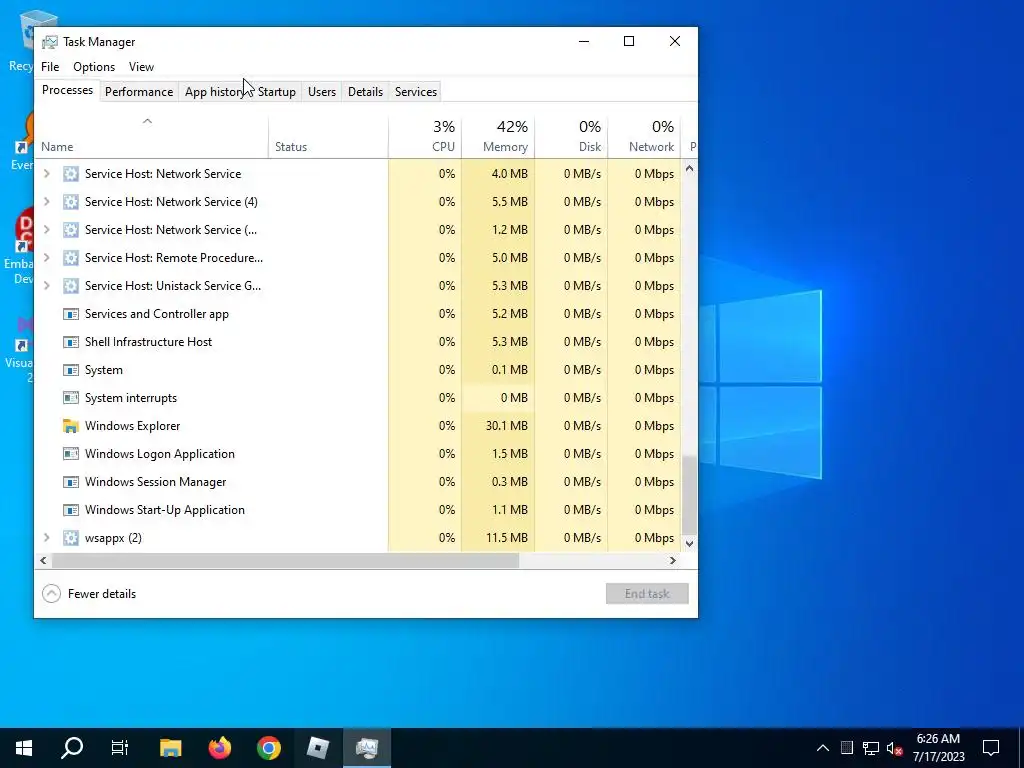This screenshot has width=1024, height=768.
Task: Open Roblox Studio from the taskbar
Action: click(317, 748)
